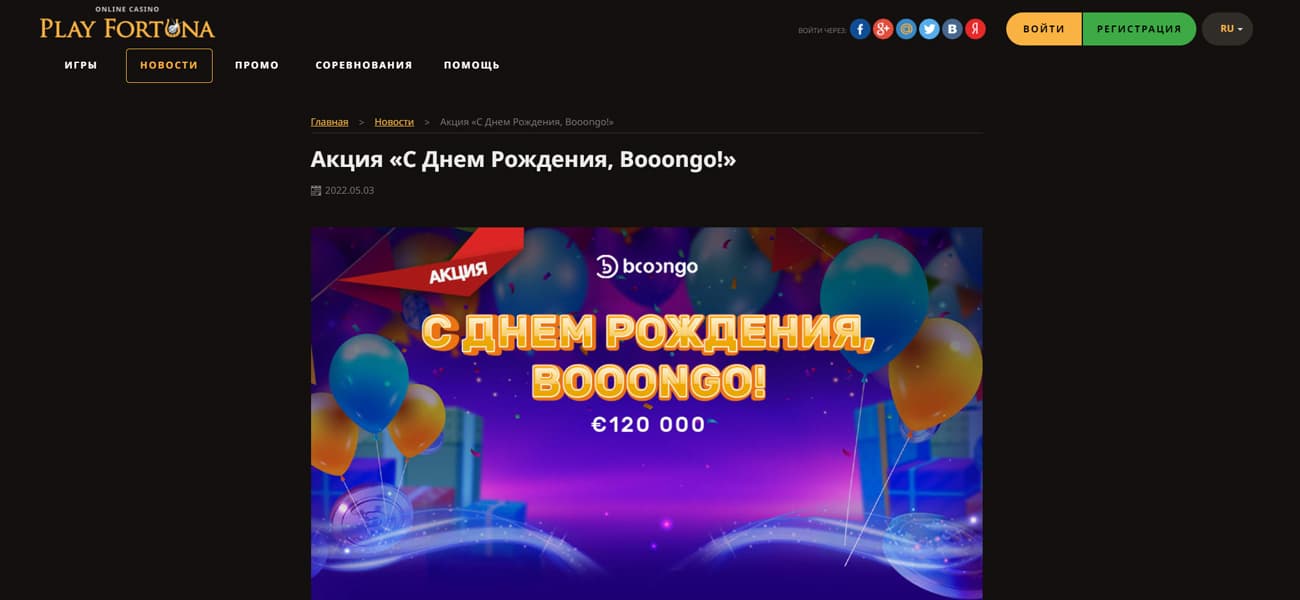Select the Новости navigation tab

tap(169, 65)
